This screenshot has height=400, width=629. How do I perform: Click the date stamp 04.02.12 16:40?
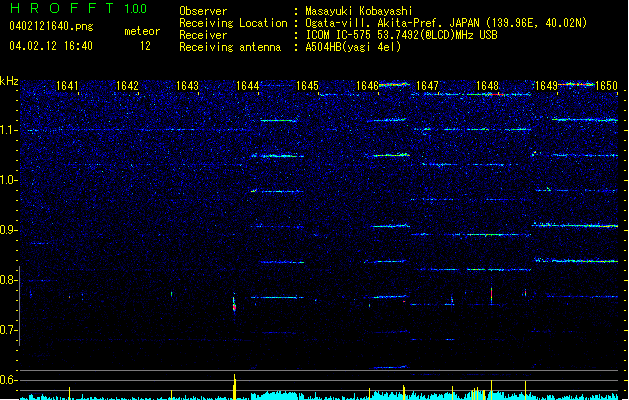coord(51,46)
